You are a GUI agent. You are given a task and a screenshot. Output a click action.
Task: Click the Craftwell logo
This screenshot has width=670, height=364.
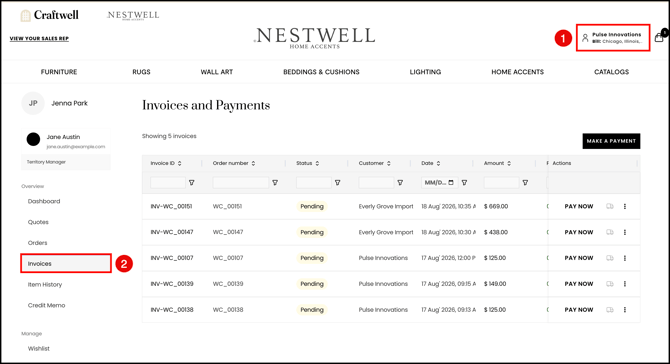point(50,15)
